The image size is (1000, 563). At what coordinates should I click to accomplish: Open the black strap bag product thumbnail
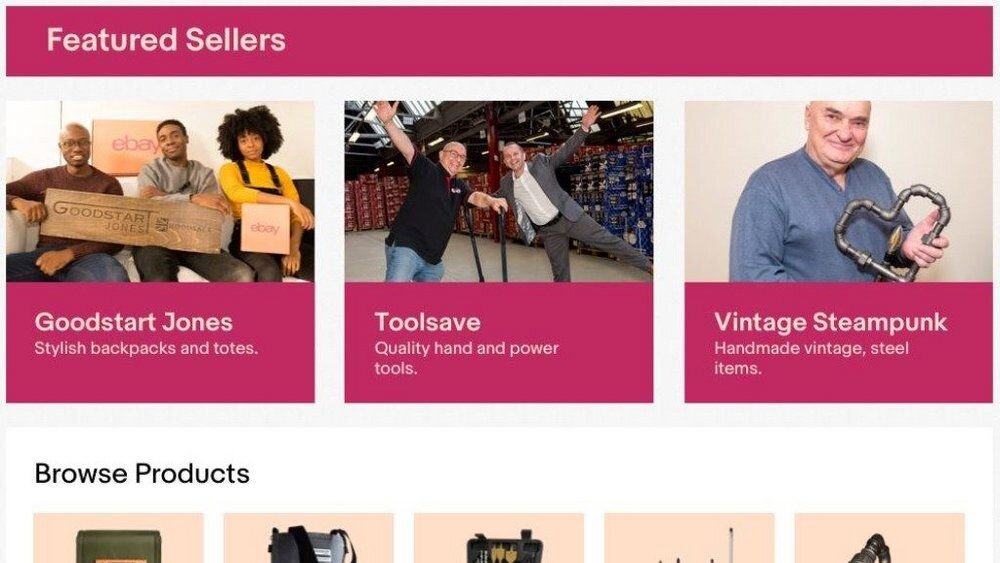[309, 537]
